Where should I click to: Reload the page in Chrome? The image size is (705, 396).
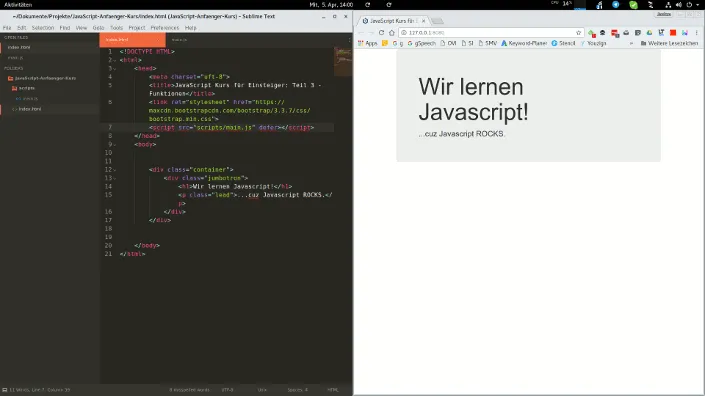(381, 33)
